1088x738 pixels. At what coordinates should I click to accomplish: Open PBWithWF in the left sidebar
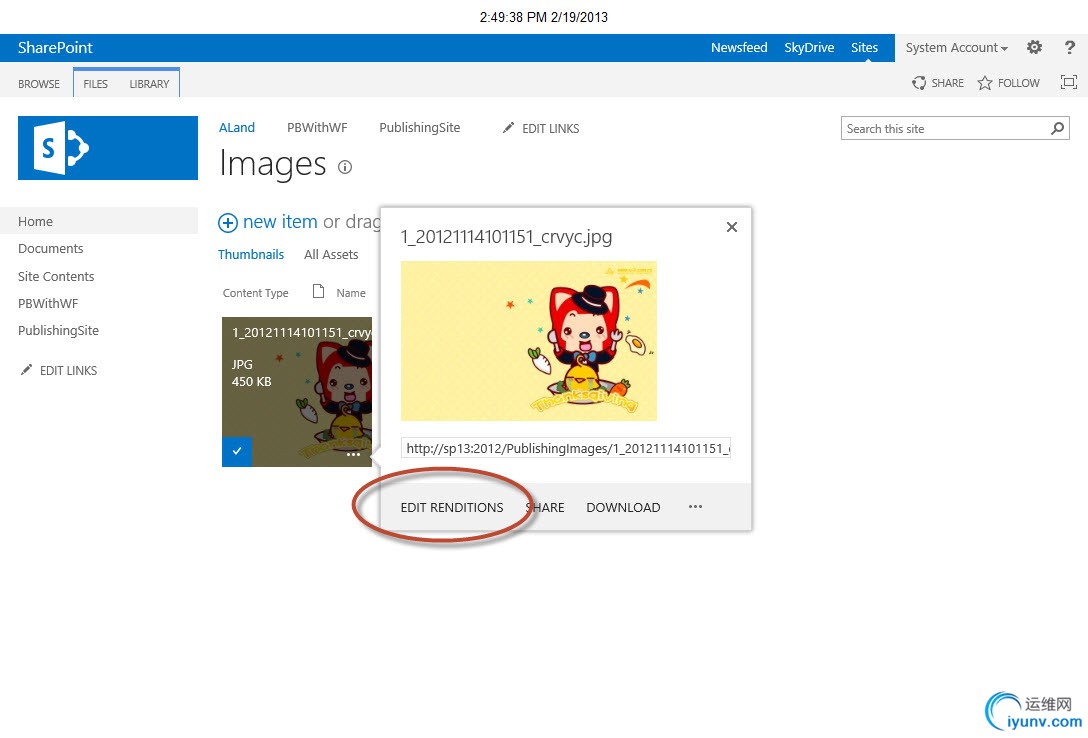pos(48,303)
